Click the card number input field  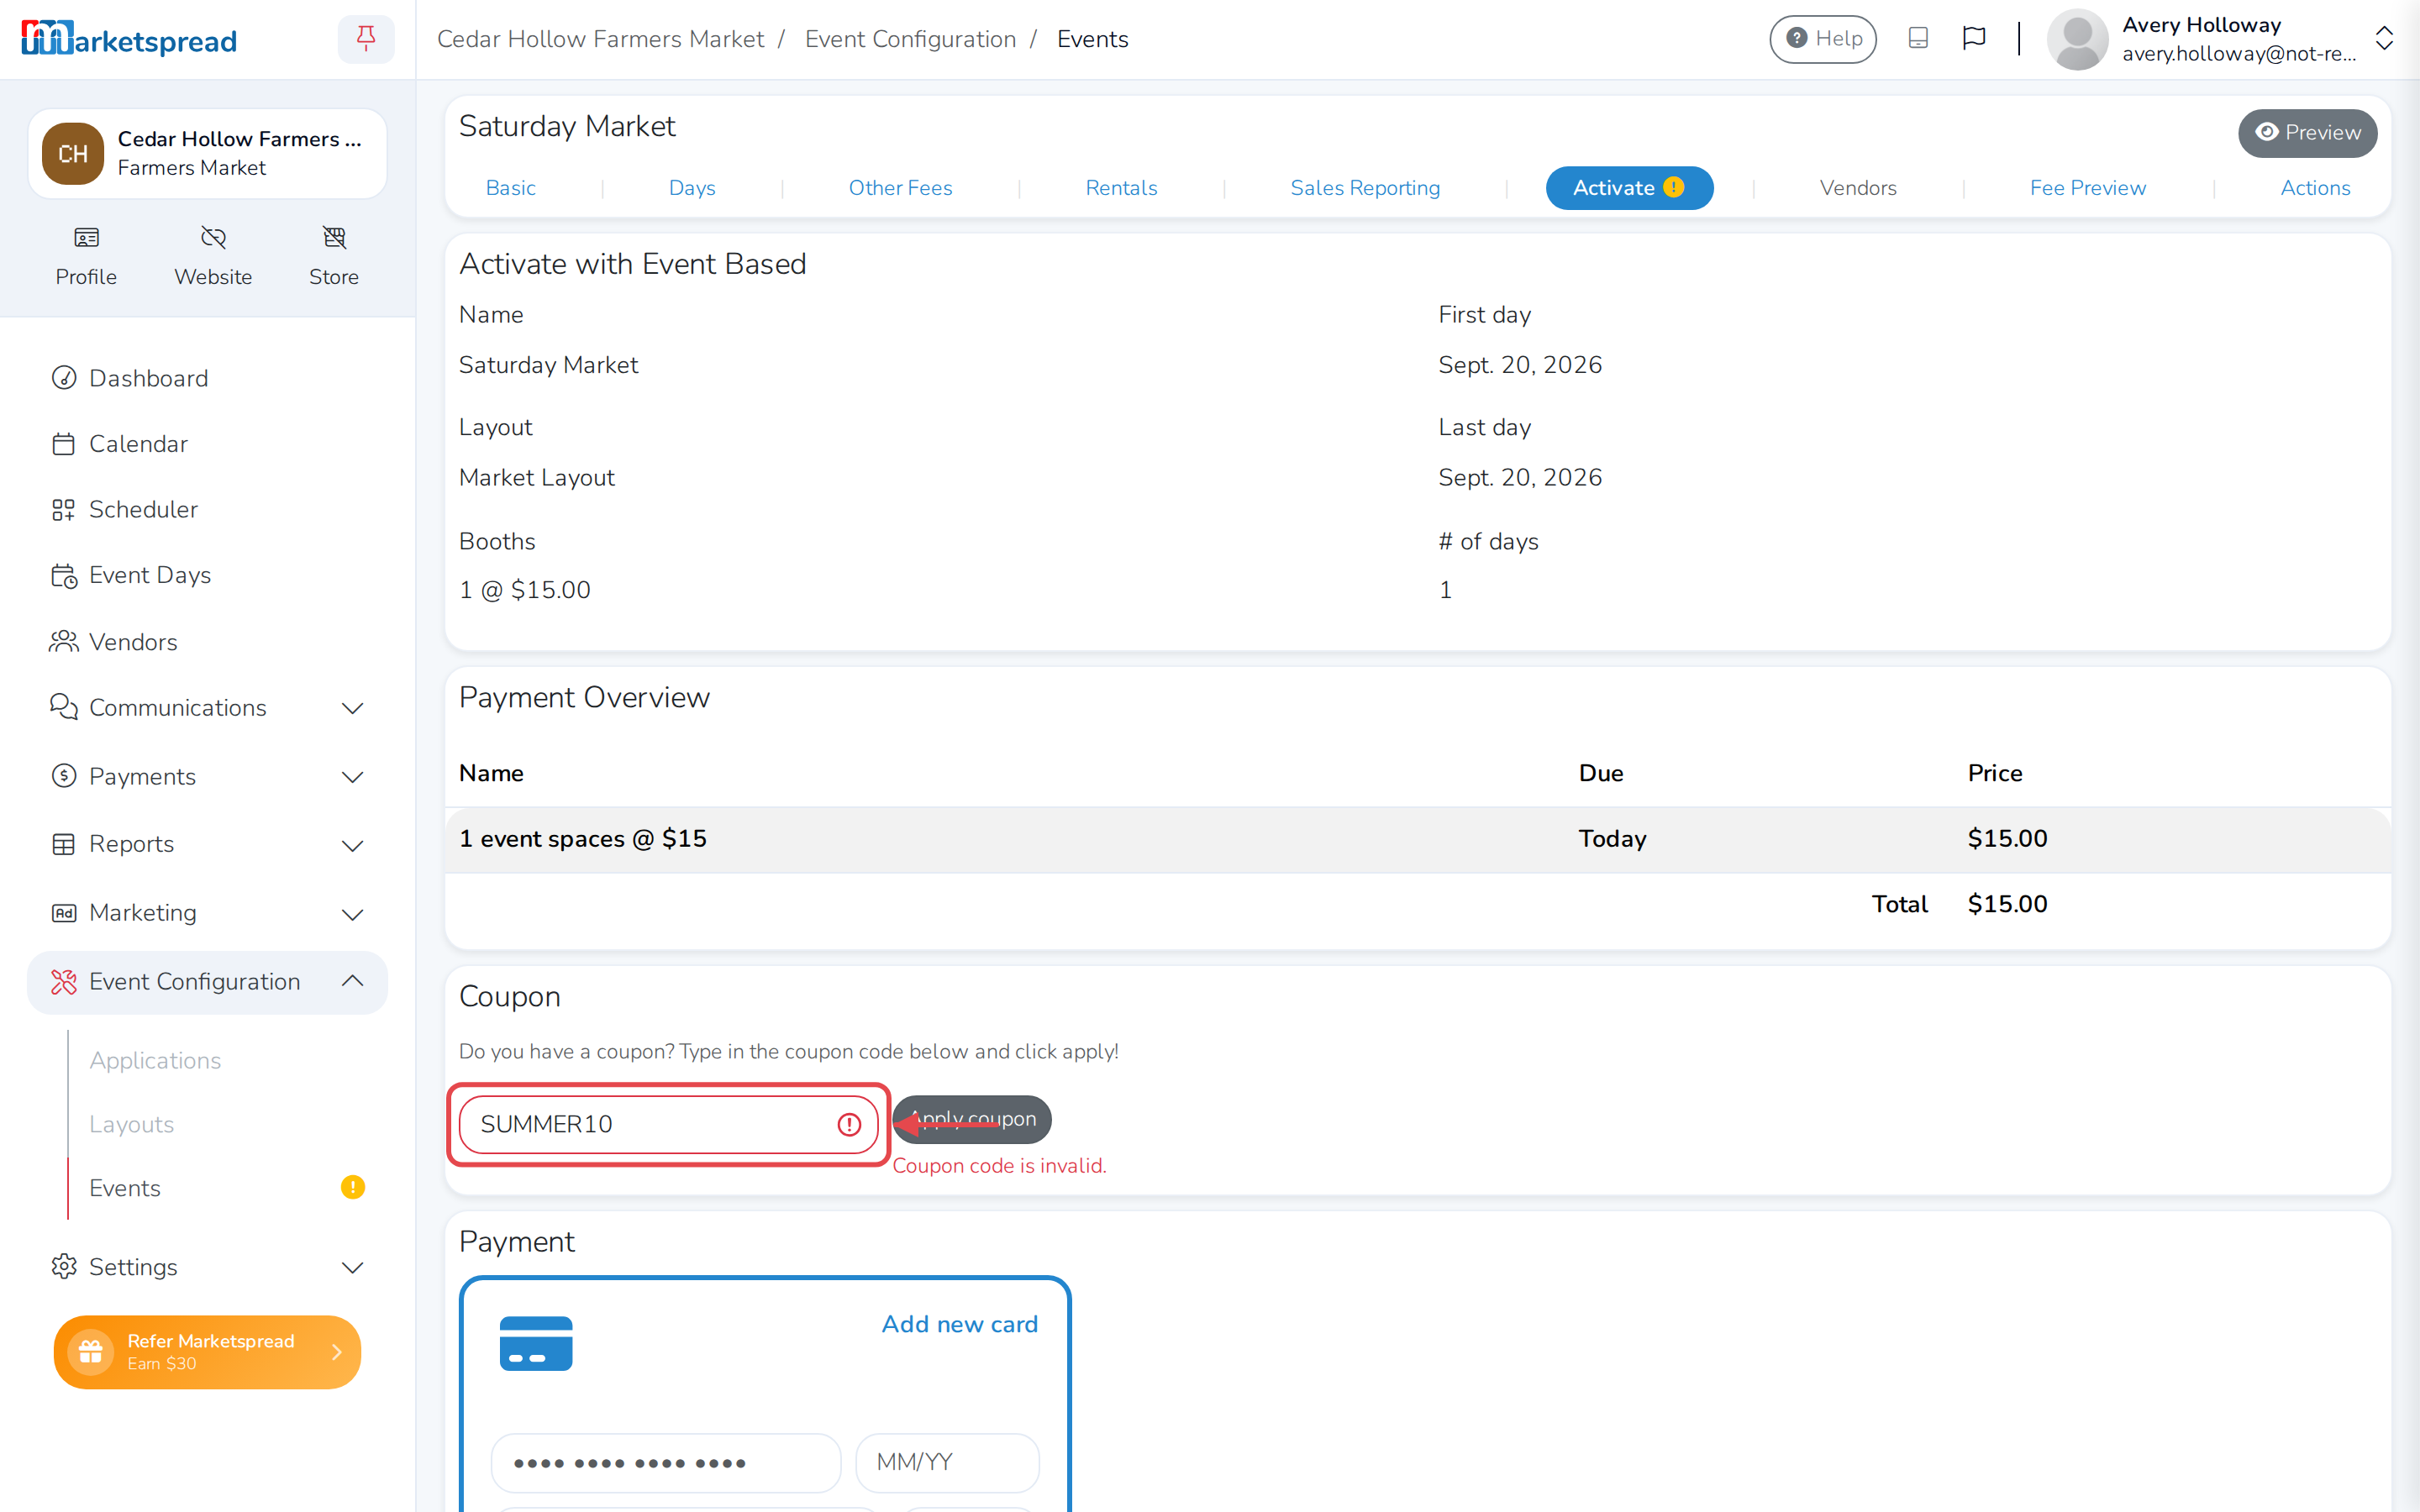click(x=666, y=1462)
